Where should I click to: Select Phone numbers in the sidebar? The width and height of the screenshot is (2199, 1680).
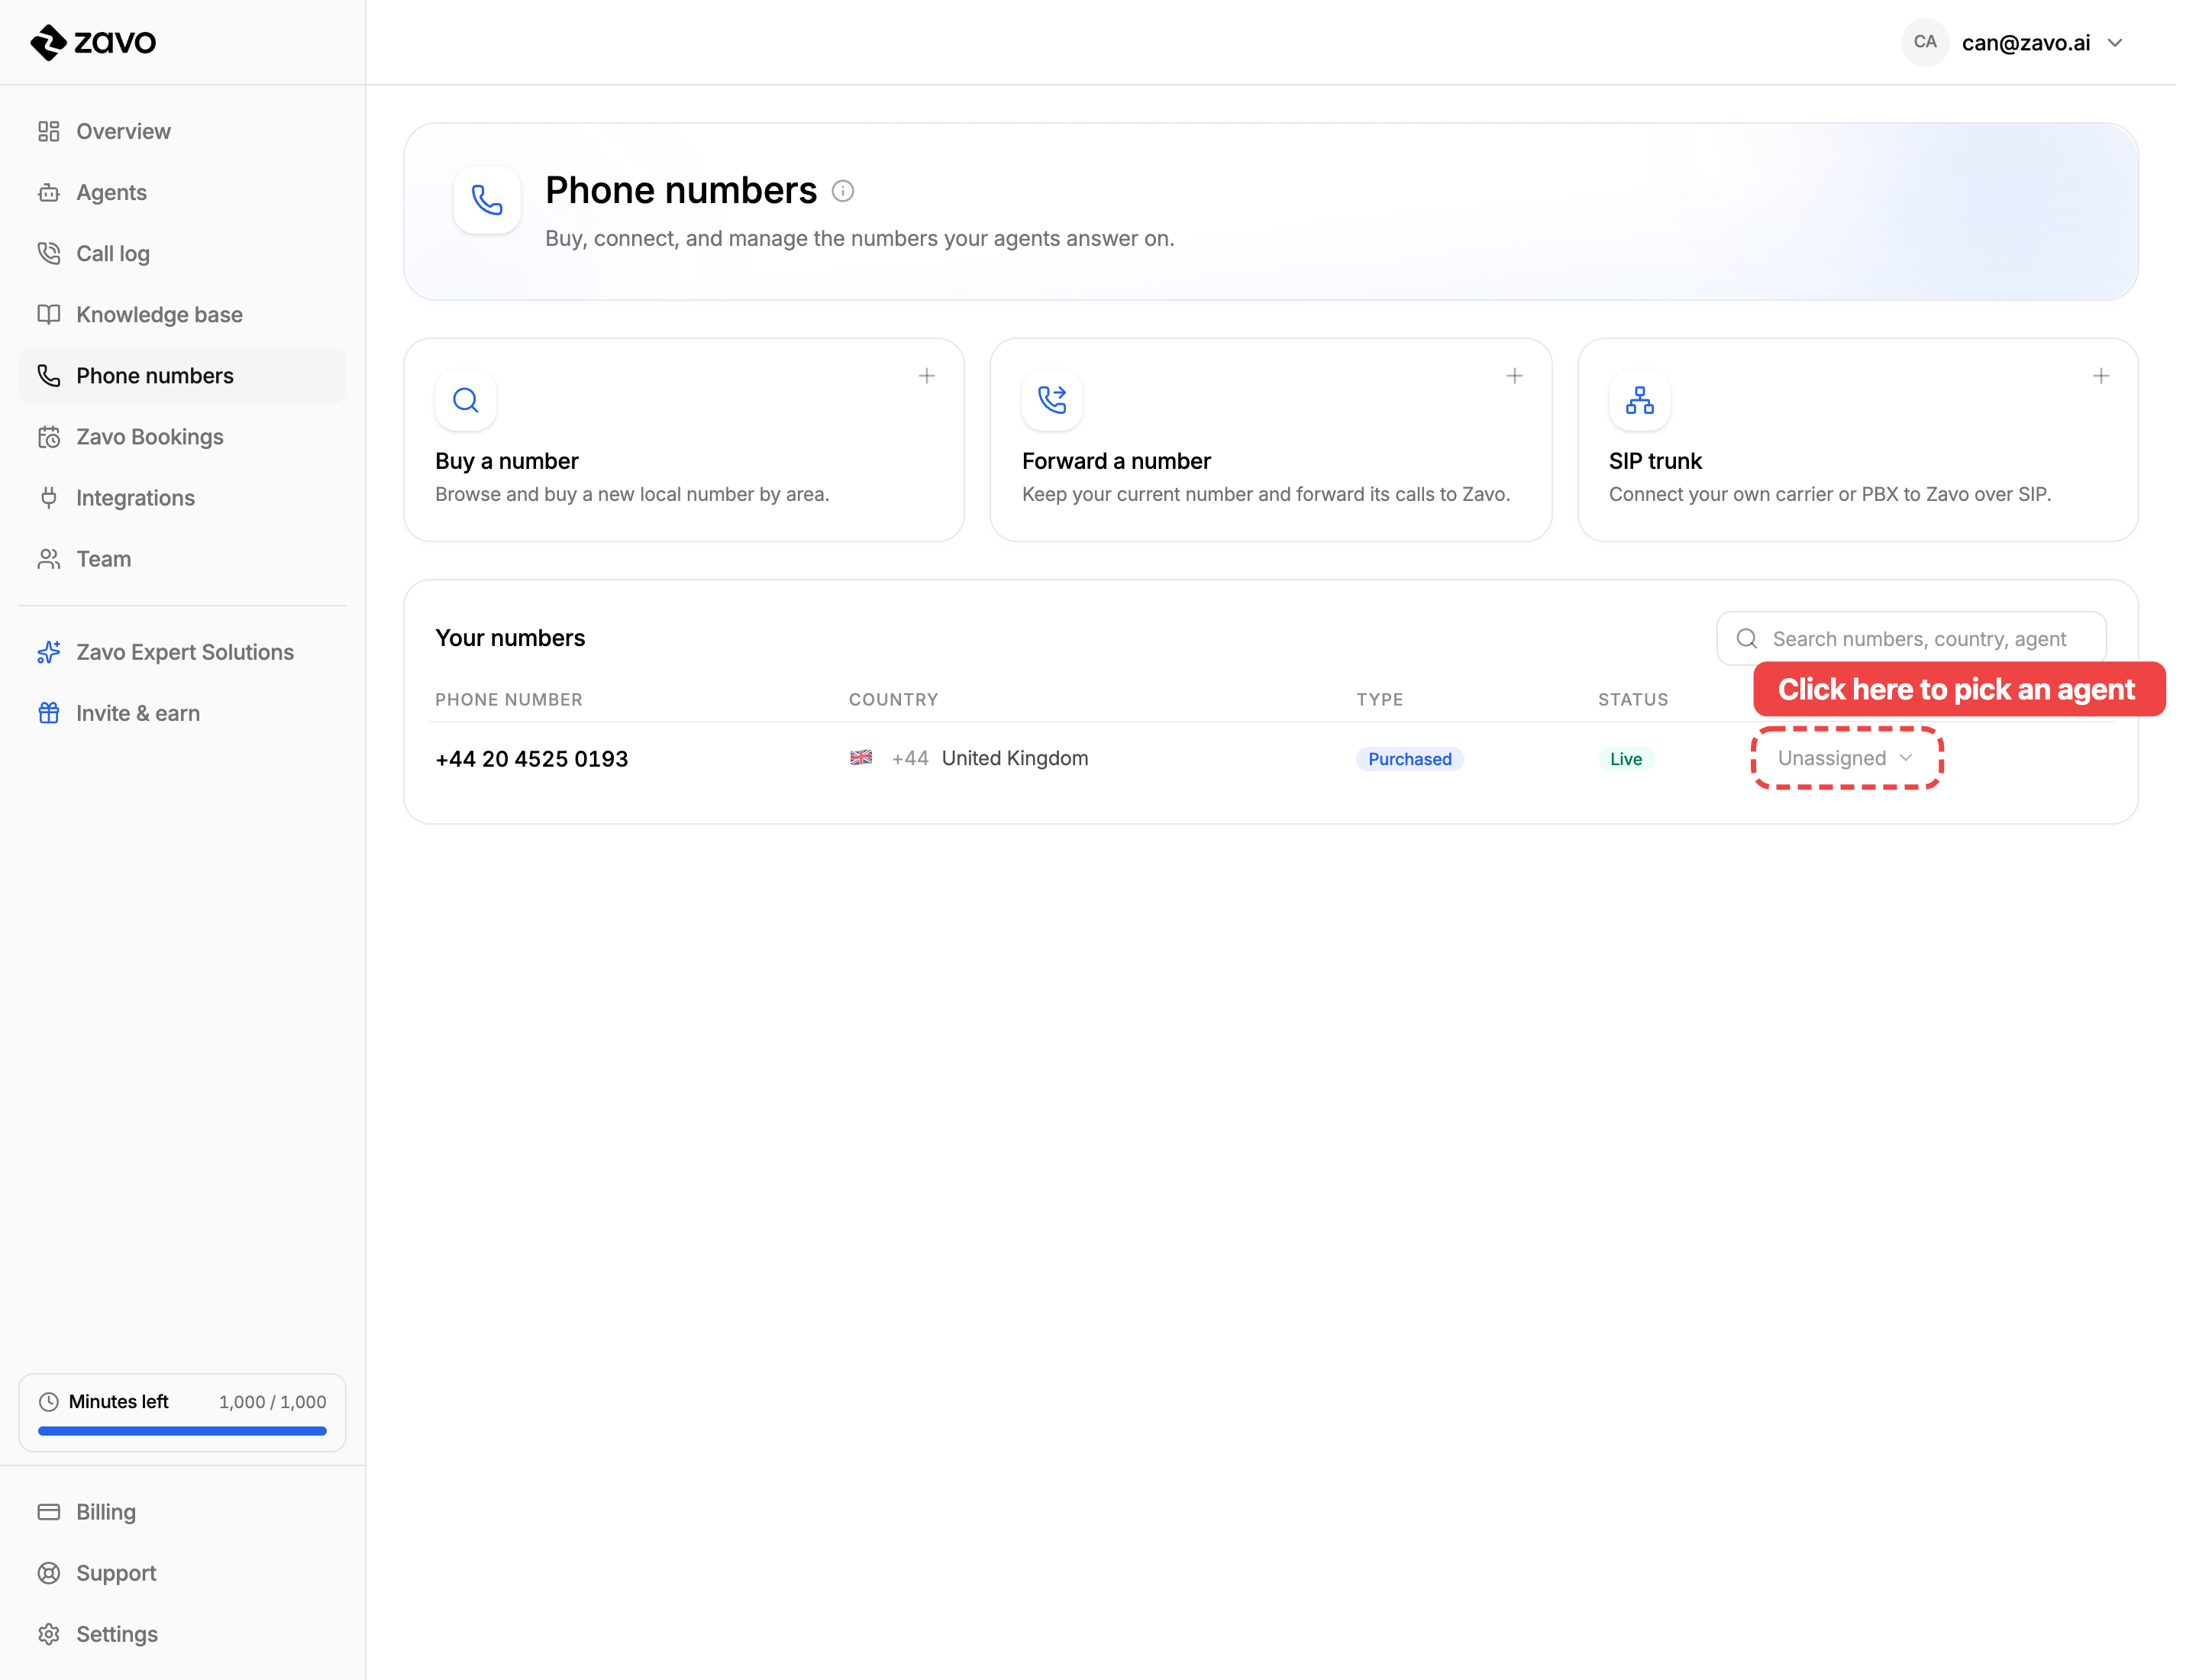coord(183,376)
